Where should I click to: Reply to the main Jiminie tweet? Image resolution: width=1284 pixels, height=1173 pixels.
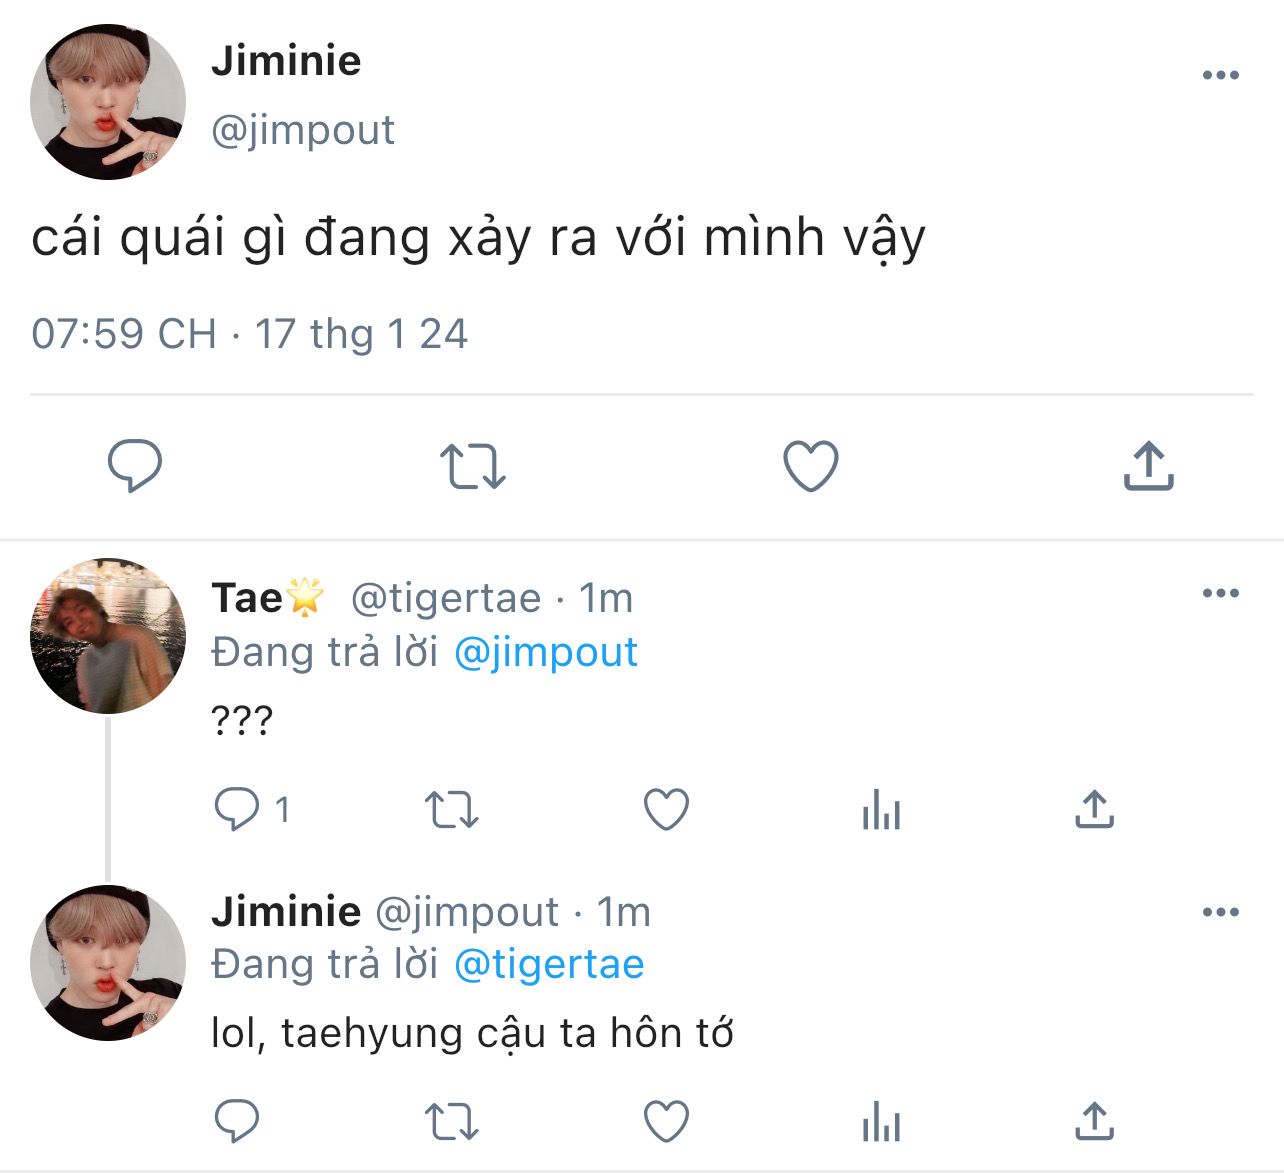tap(134, 466)
